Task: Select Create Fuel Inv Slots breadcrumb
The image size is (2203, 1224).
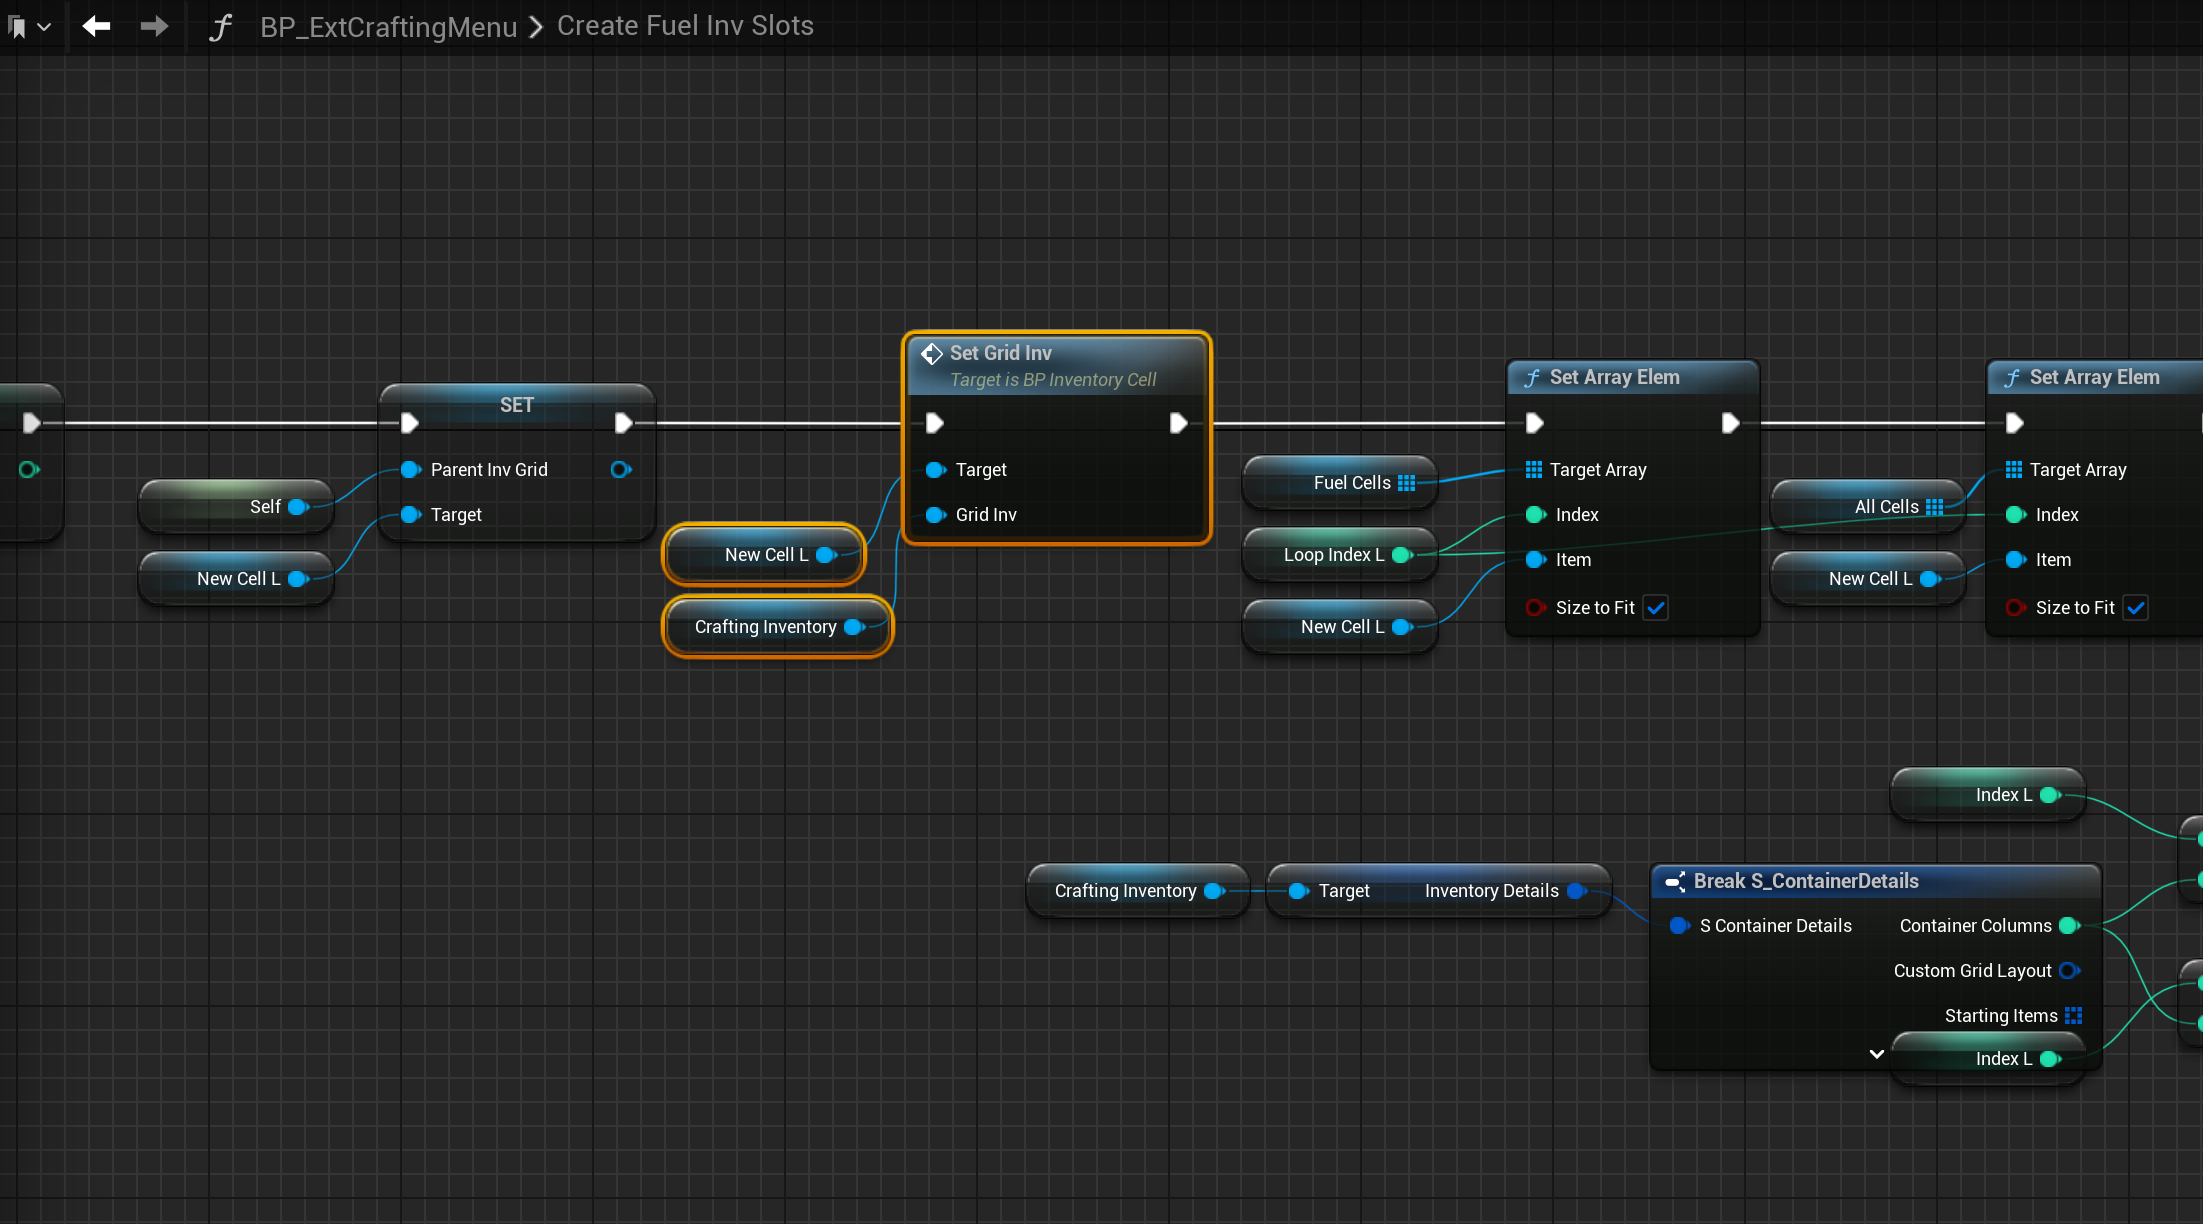Action: click(685, 26)
